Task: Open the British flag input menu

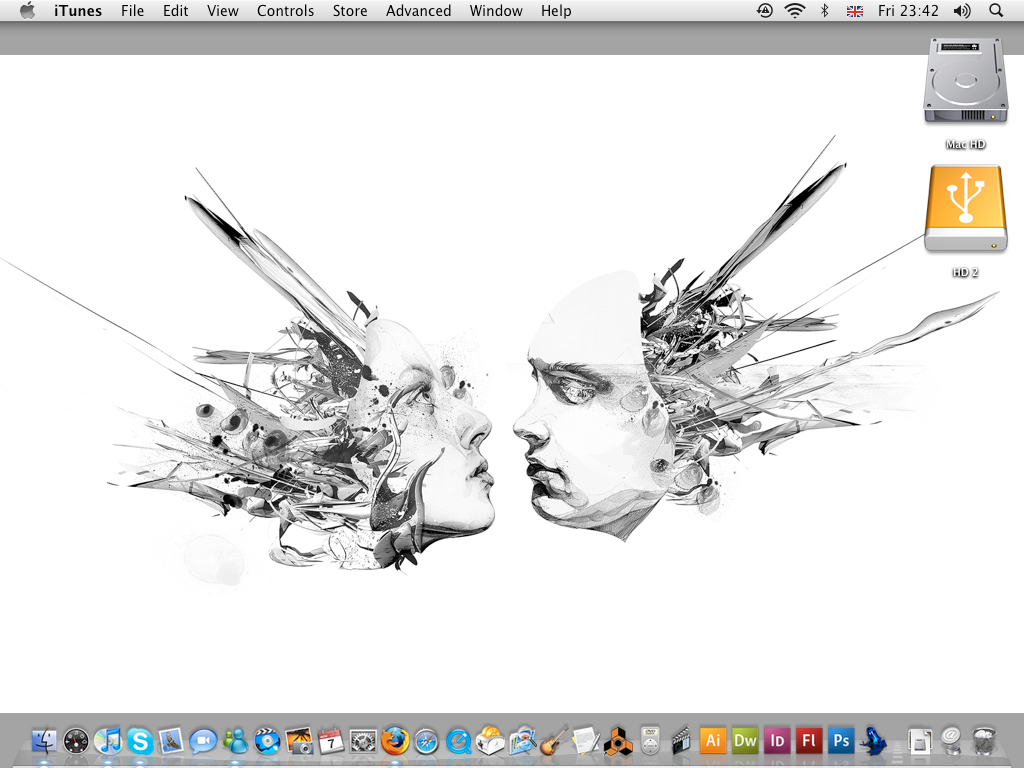Action: coord(855,10)
